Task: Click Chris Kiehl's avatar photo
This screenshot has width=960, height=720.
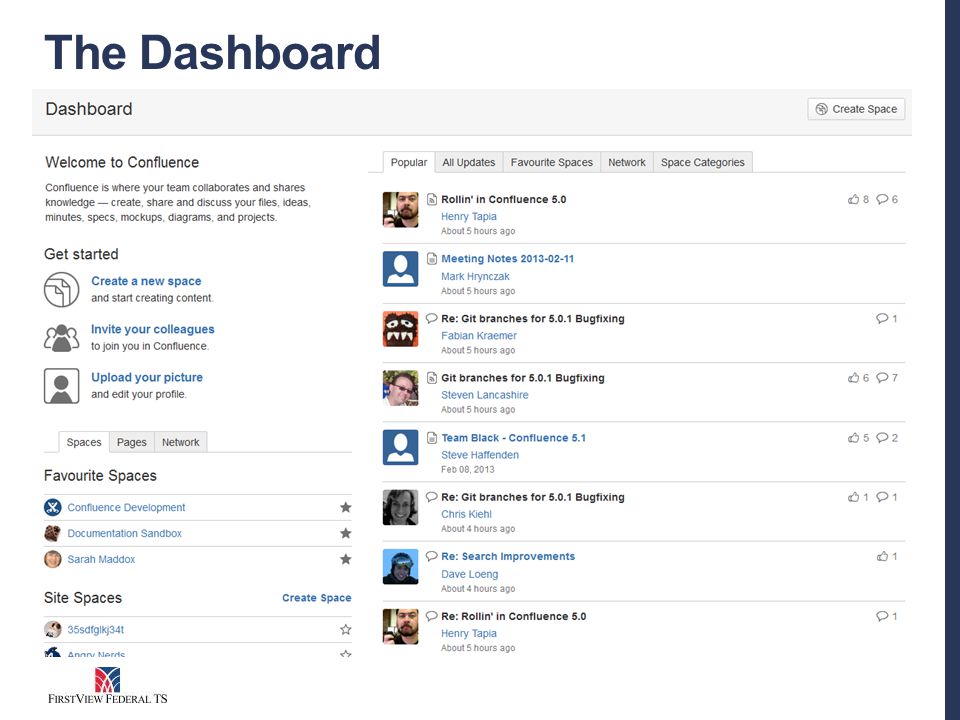Action: (400, 507)
